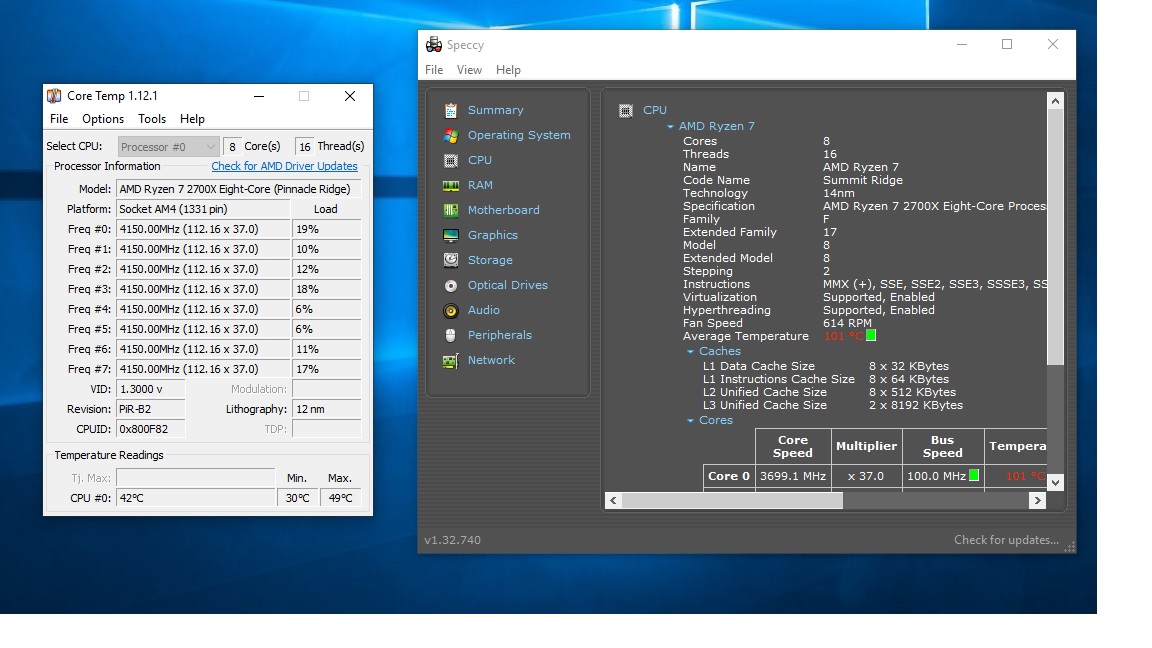1152x648 pixels.
Task: Collapse the Cores section arrow
Action: point(690,421)
